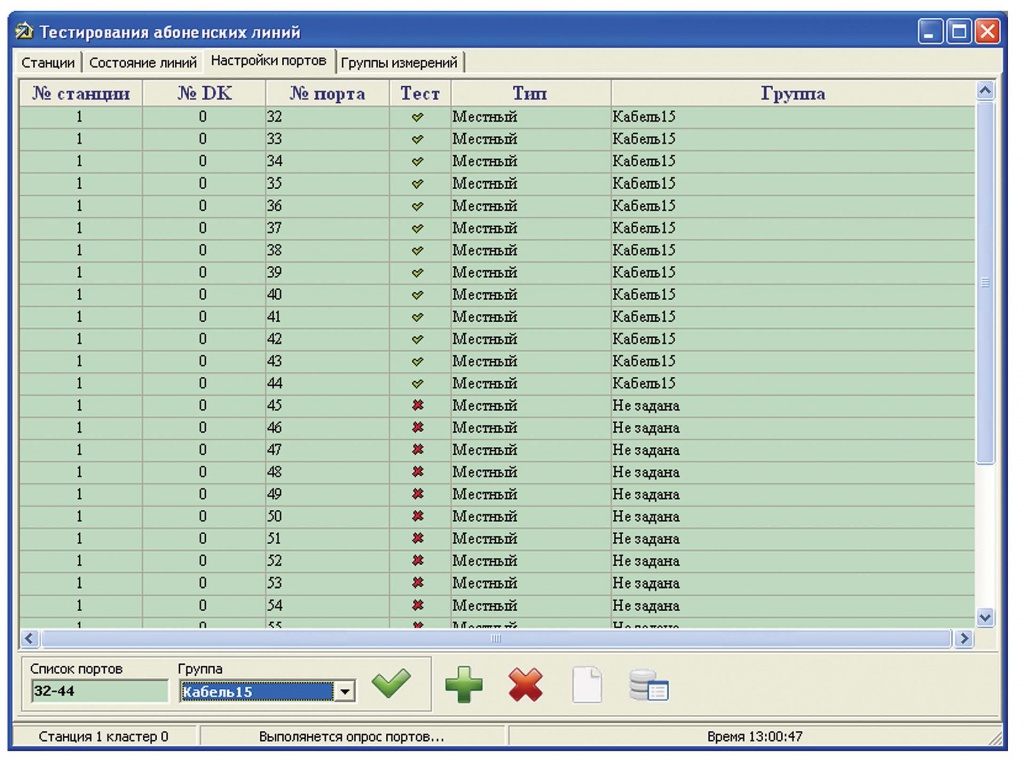This screenshot has height=761, width=1024.
Task: Click the database table icon
Action: pos(648,685)
